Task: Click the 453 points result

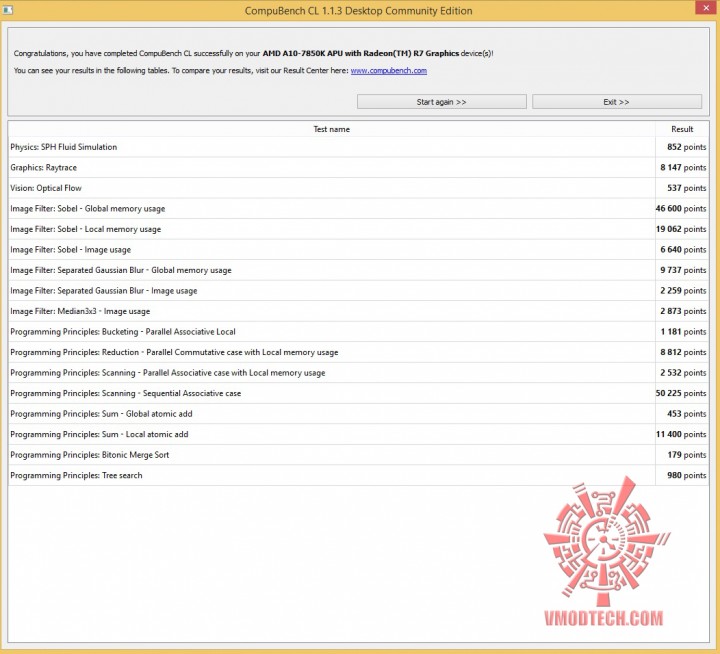Action: [x=686, y=414]
